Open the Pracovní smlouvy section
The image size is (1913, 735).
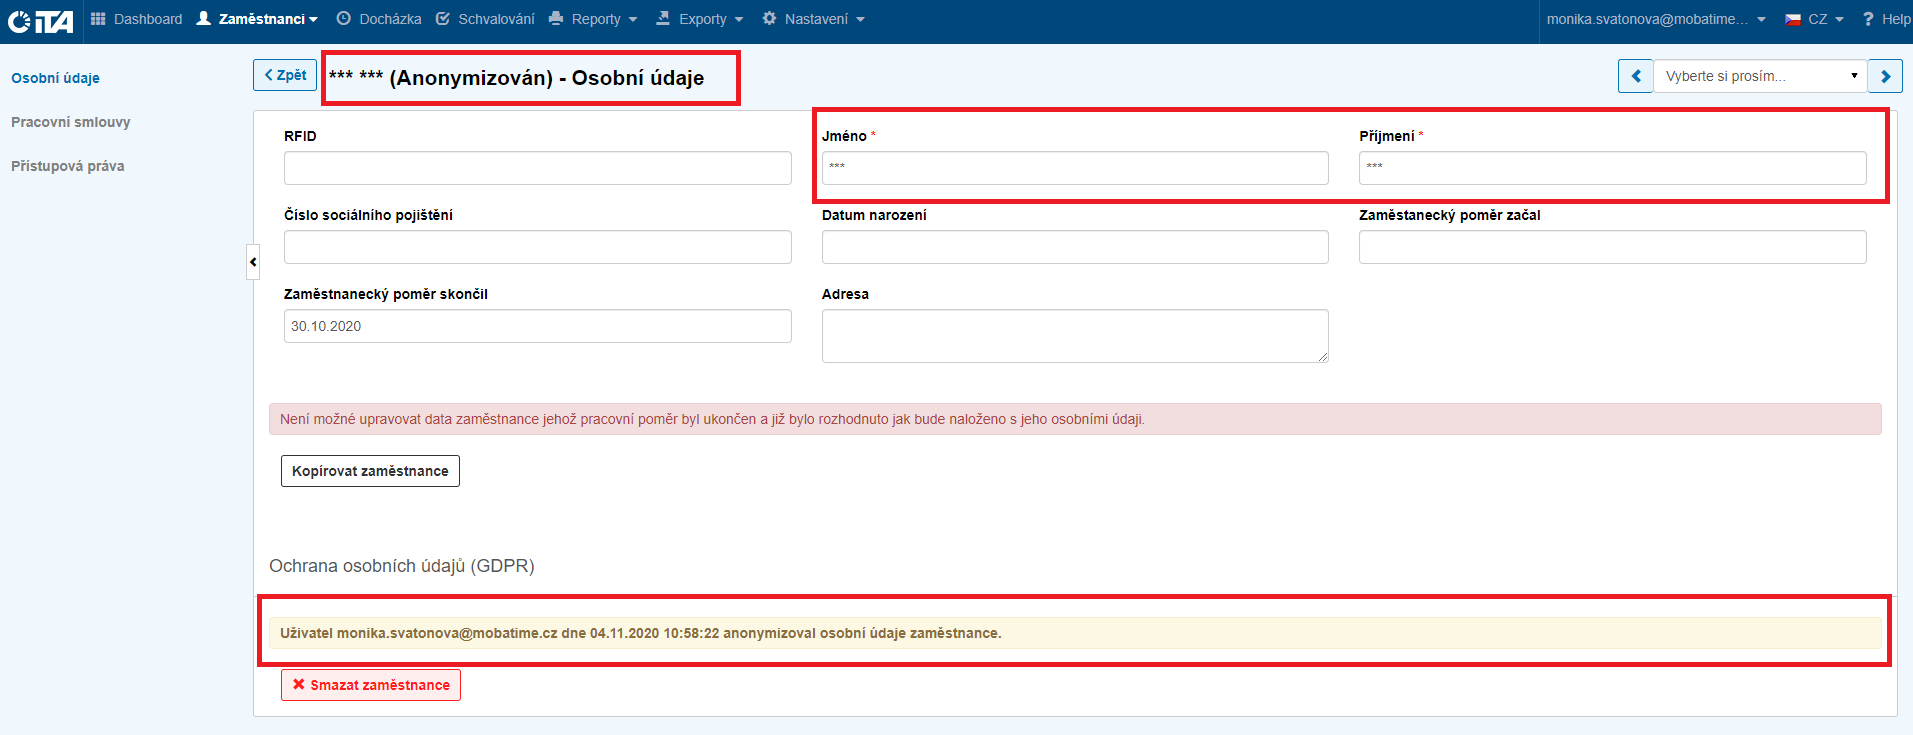[x=71, y=122]
